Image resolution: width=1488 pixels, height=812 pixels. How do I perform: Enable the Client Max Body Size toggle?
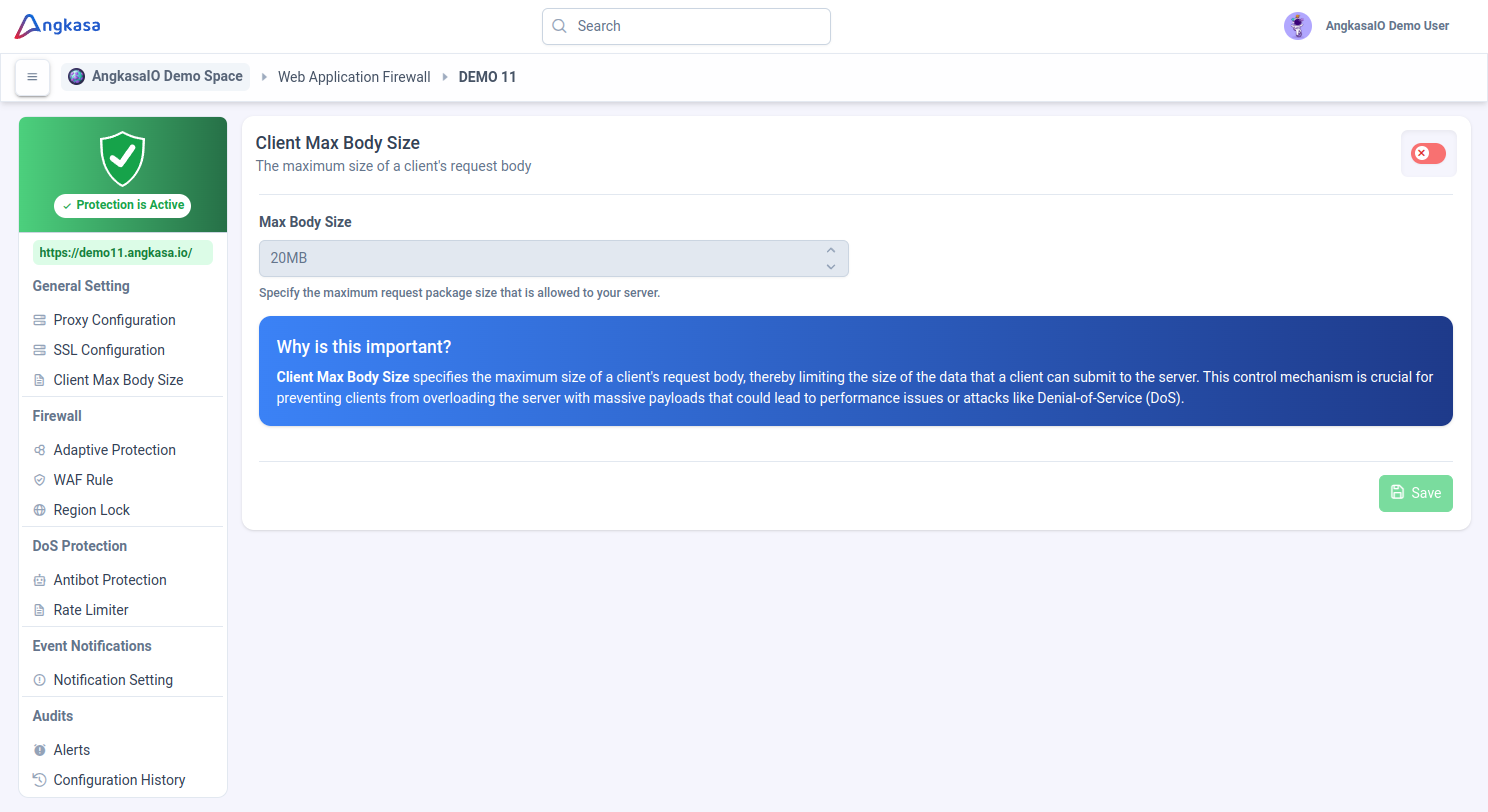pos(1428,153)
